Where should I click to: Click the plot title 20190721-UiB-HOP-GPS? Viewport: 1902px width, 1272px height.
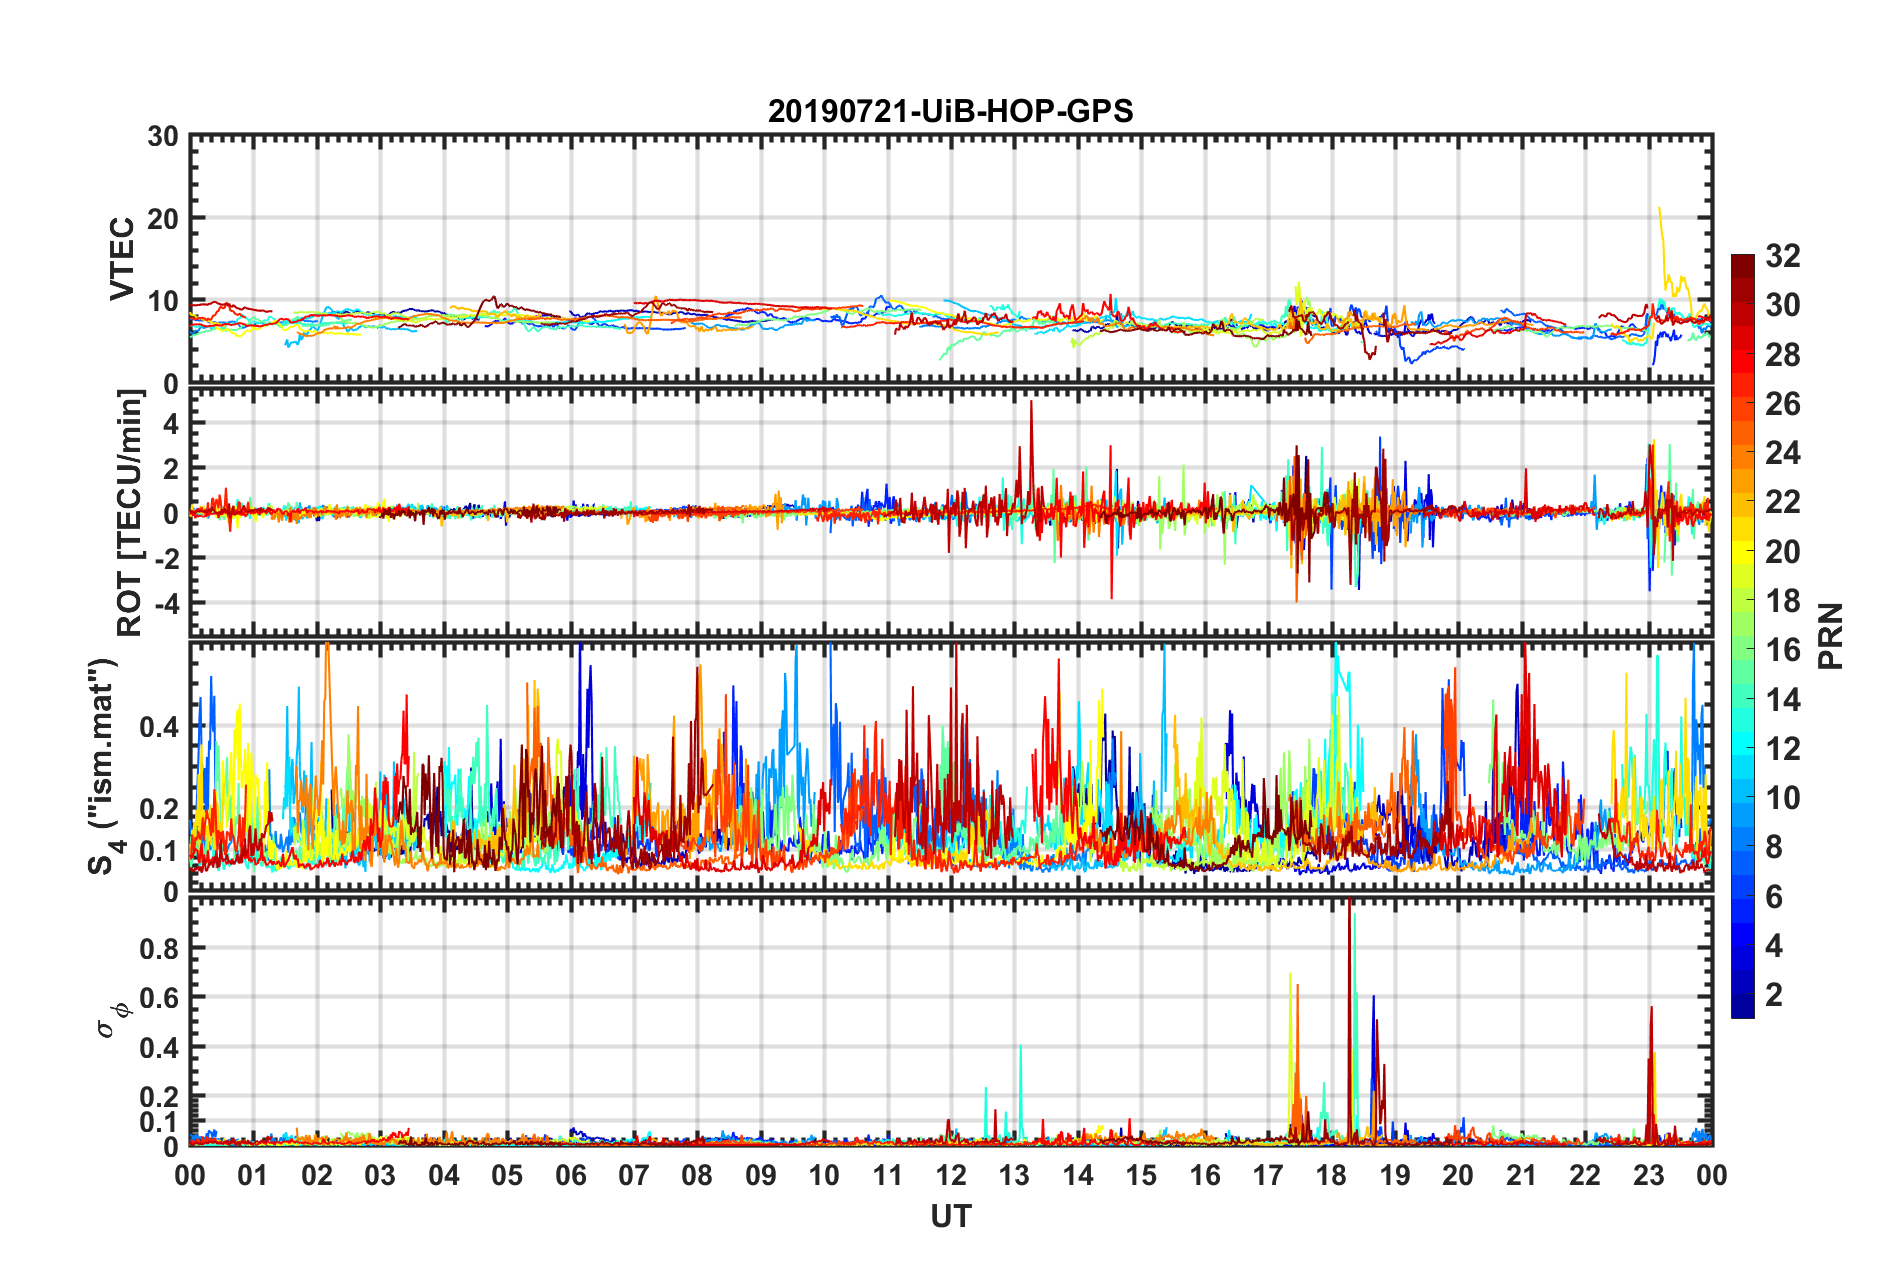click(950, 111)
